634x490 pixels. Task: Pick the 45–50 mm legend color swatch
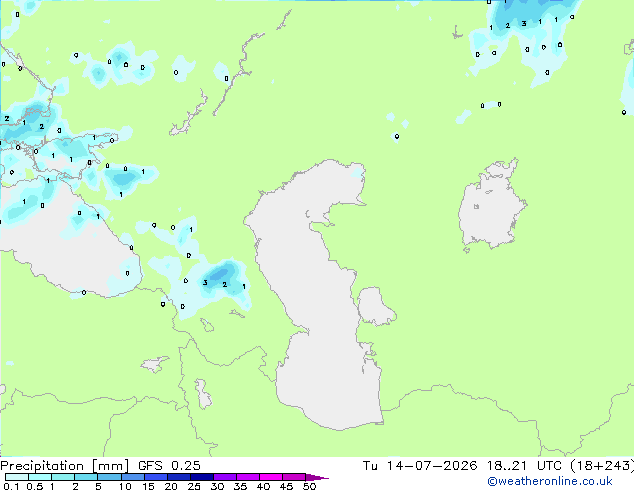click(294, 477)
